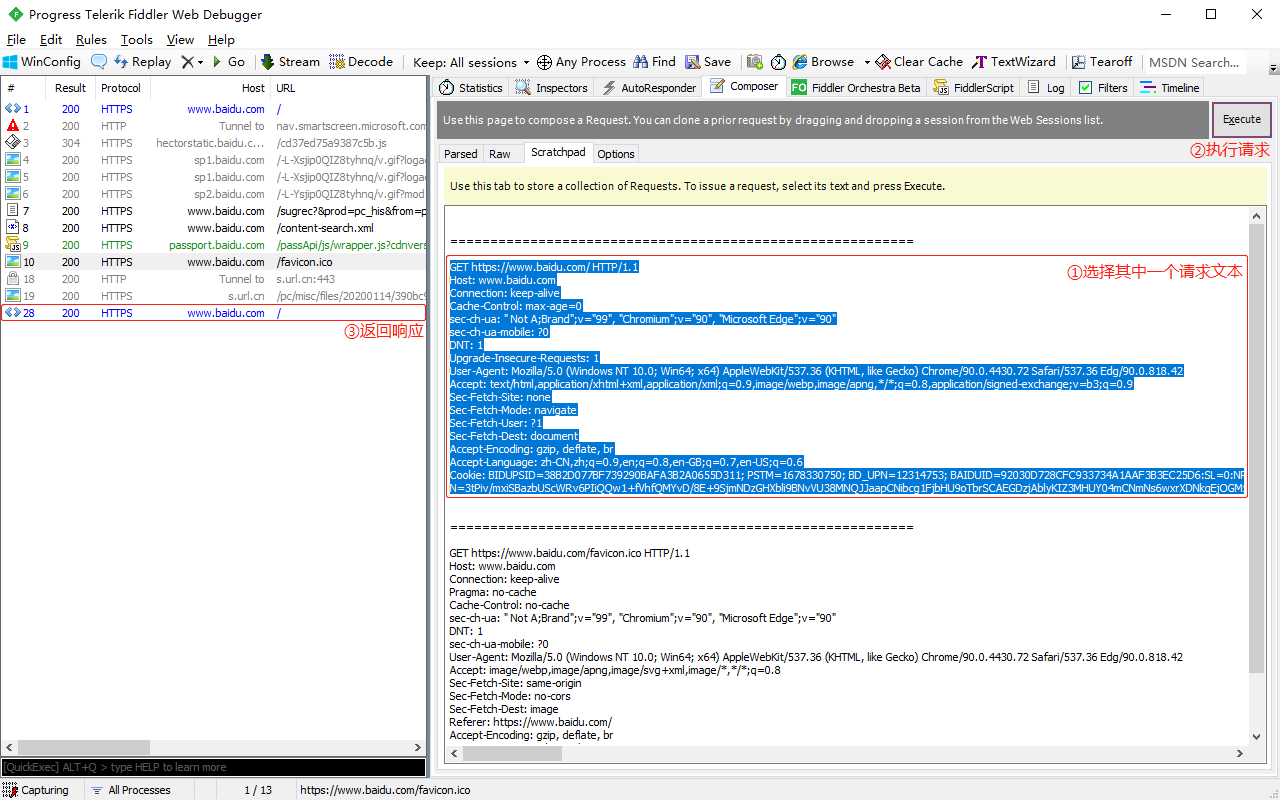The image size is (1280, 800).
Task: Toggle Stream mode in toolbar
Action: (291, 62)
